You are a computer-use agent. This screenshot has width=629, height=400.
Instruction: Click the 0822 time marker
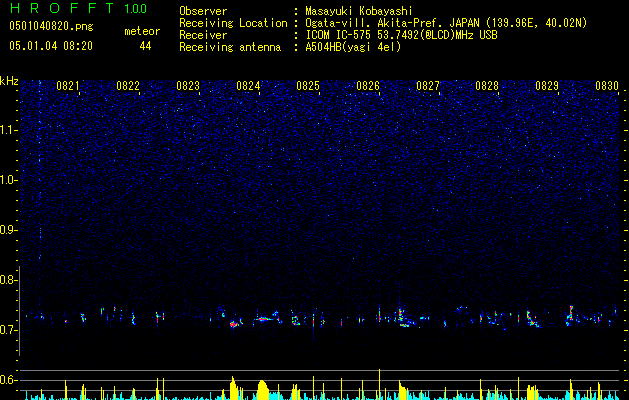click(128, 86)
